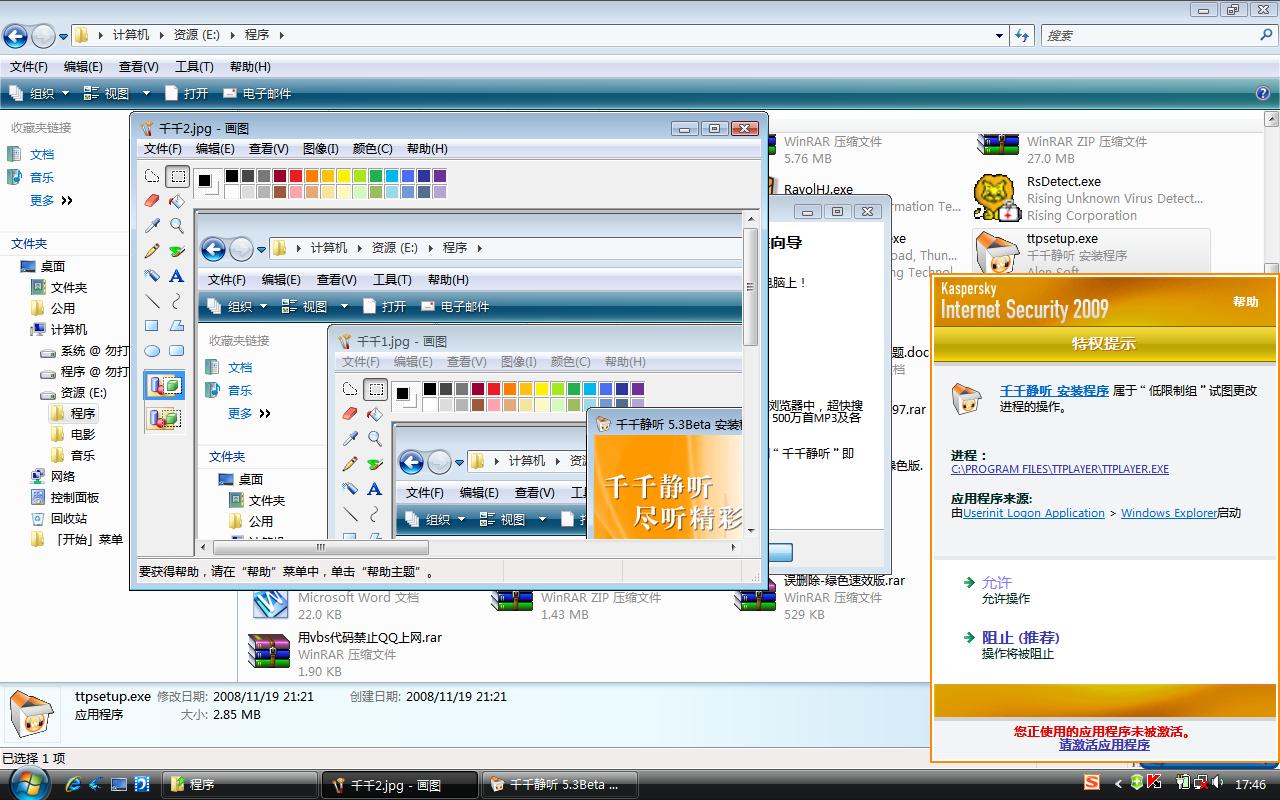
Task: Open the recent pages dropdown beside Forward
Action: click(x=64, y=37)
